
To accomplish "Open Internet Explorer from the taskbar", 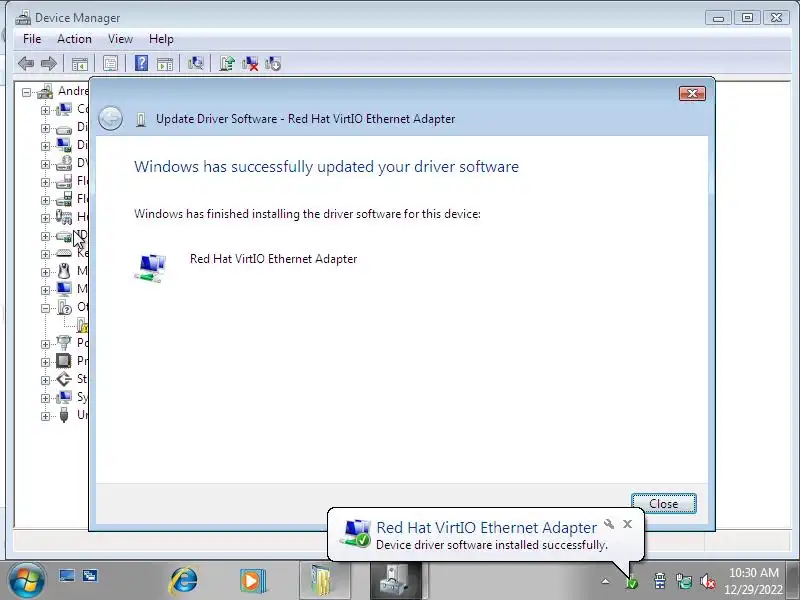I will click(x=184, y=581).
